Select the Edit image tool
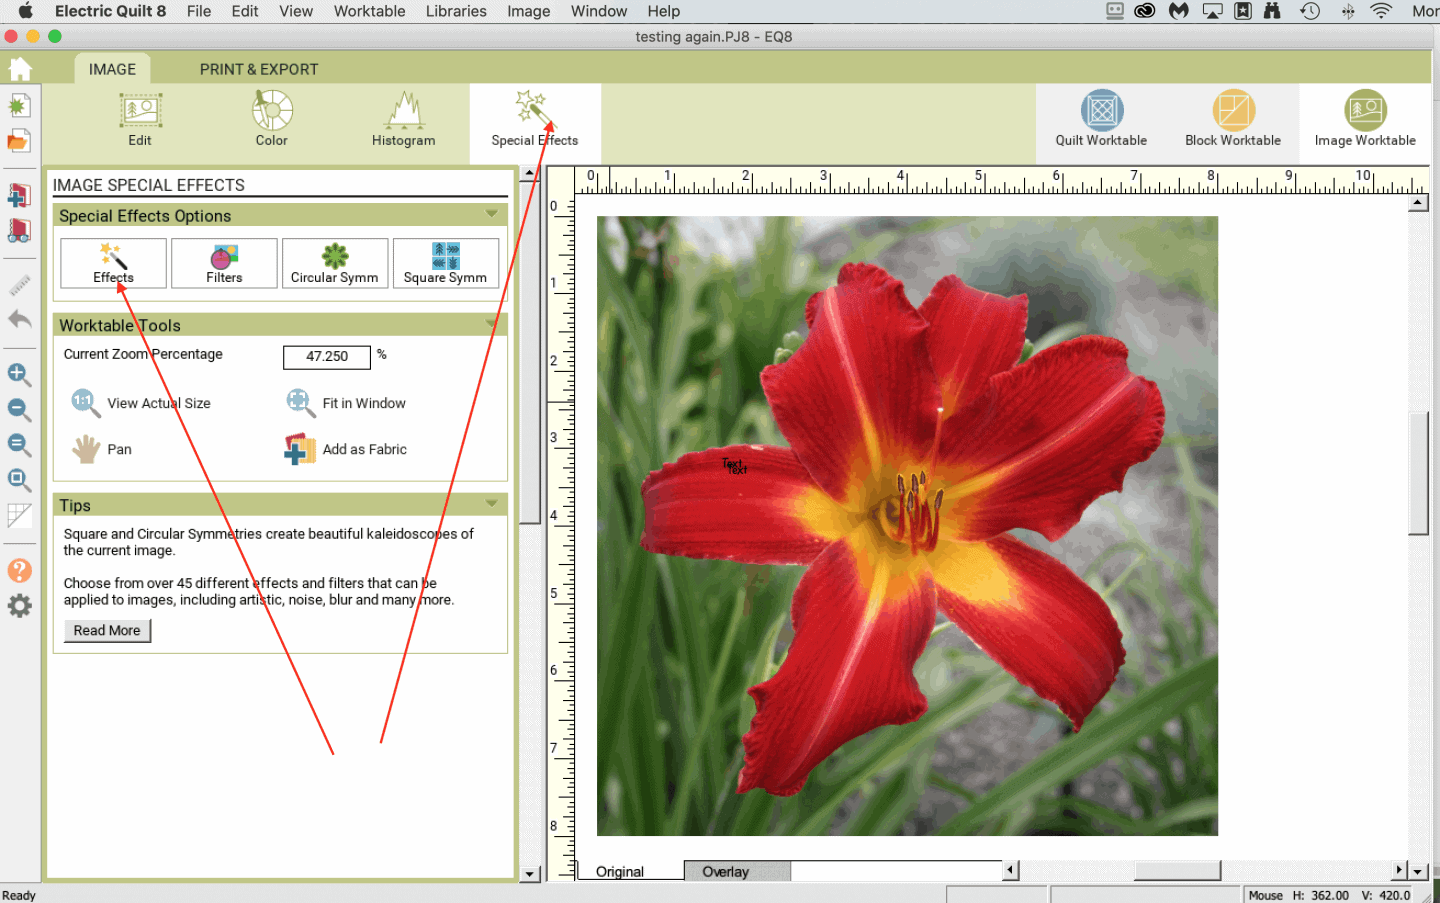 tap(140, 120)
